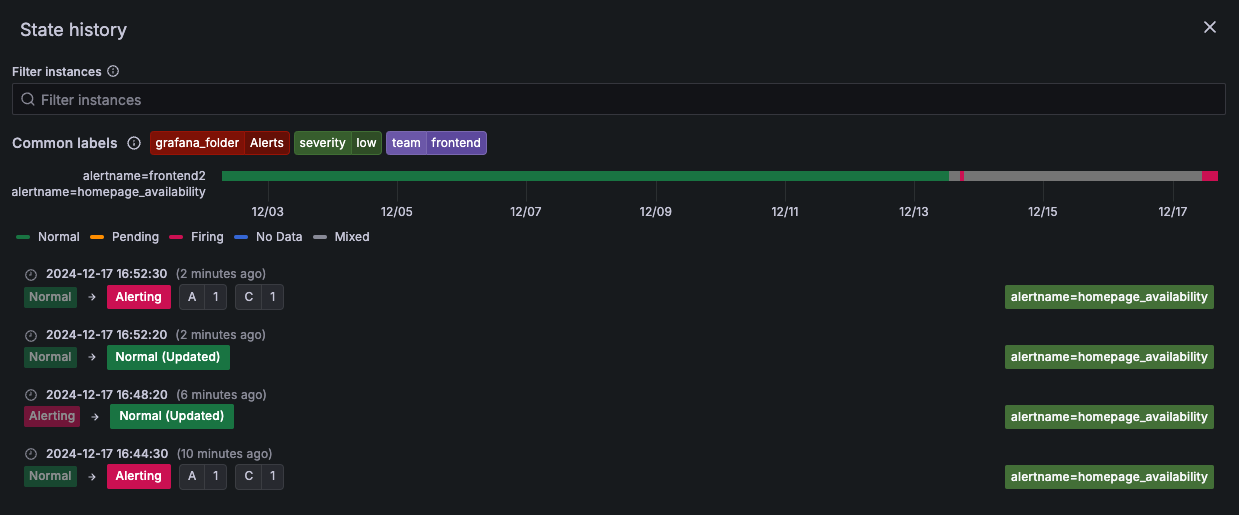Click the gray Mixed segment in timeline
This screenshot has width=1239, height=515.
coord(1080,176)
